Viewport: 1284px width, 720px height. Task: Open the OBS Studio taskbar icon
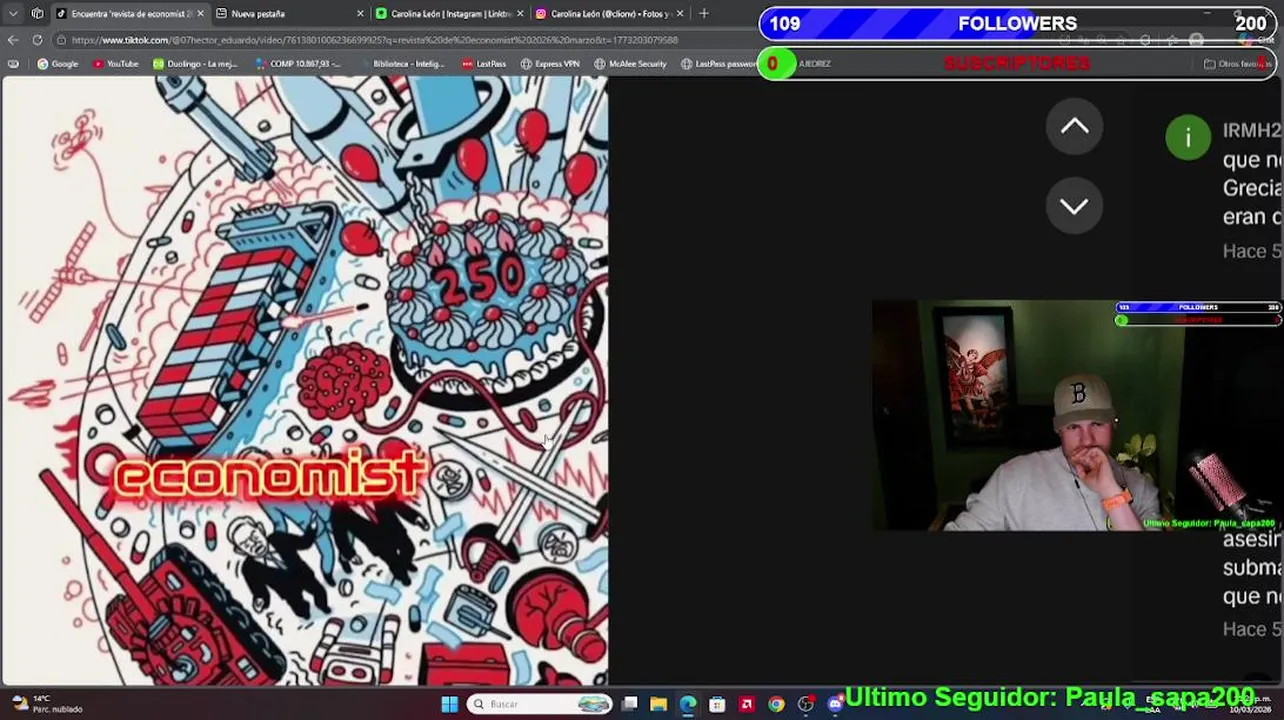pos(805,704)
